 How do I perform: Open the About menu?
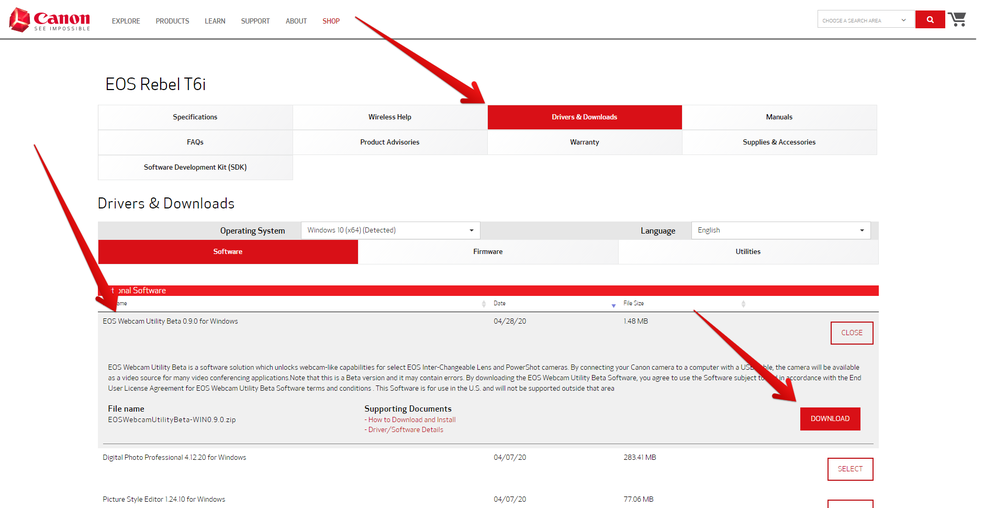(x=296, y=21)
